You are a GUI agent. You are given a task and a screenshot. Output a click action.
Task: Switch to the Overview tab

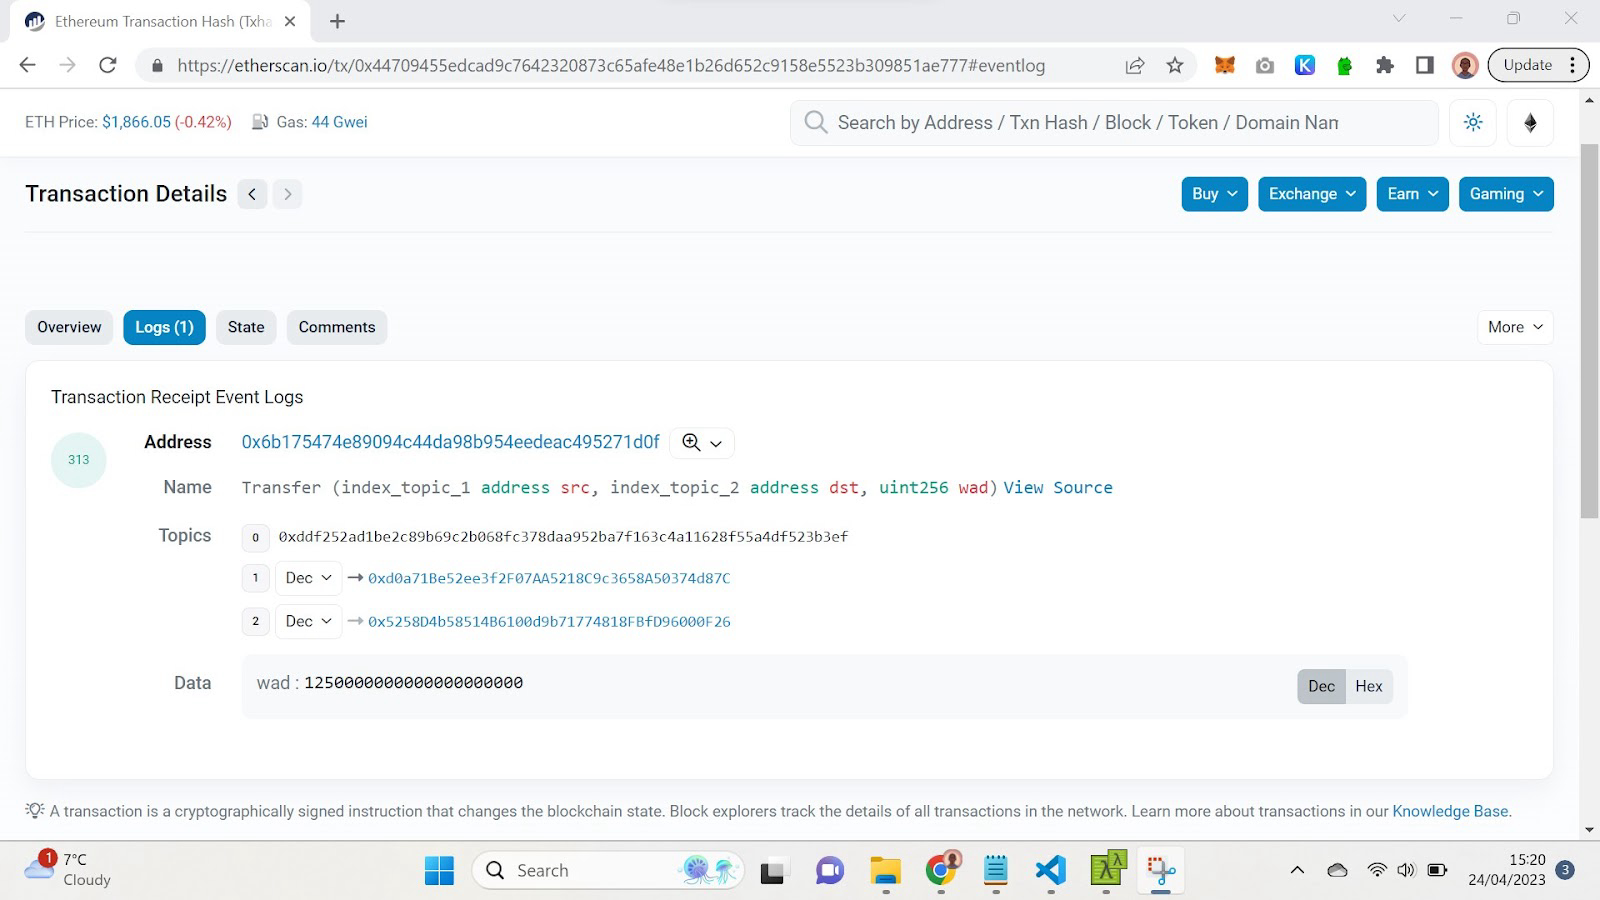coord(69,327)
